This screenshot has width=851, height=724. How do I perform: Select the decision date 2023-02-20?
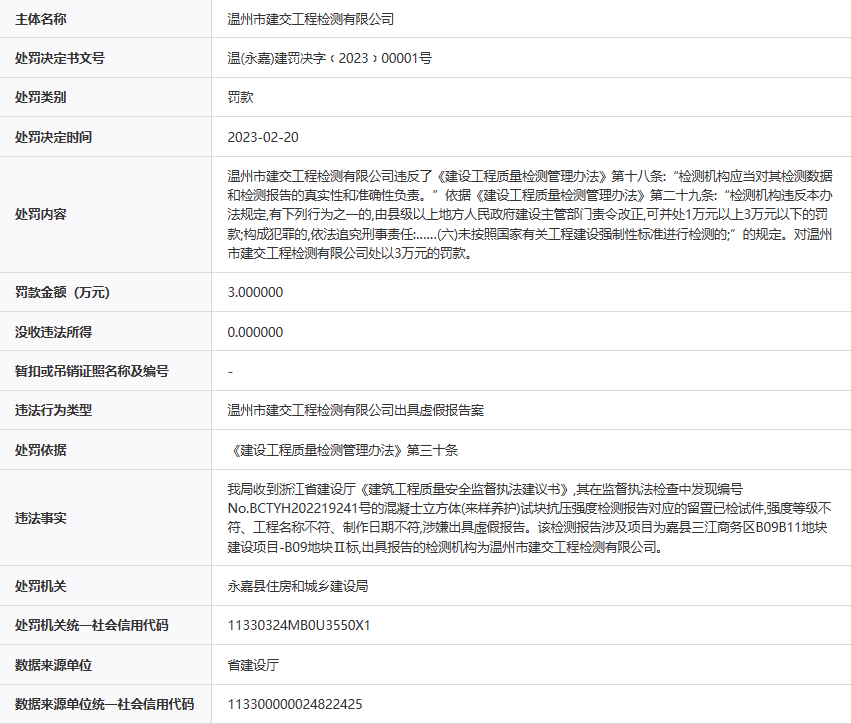[263, 136]
